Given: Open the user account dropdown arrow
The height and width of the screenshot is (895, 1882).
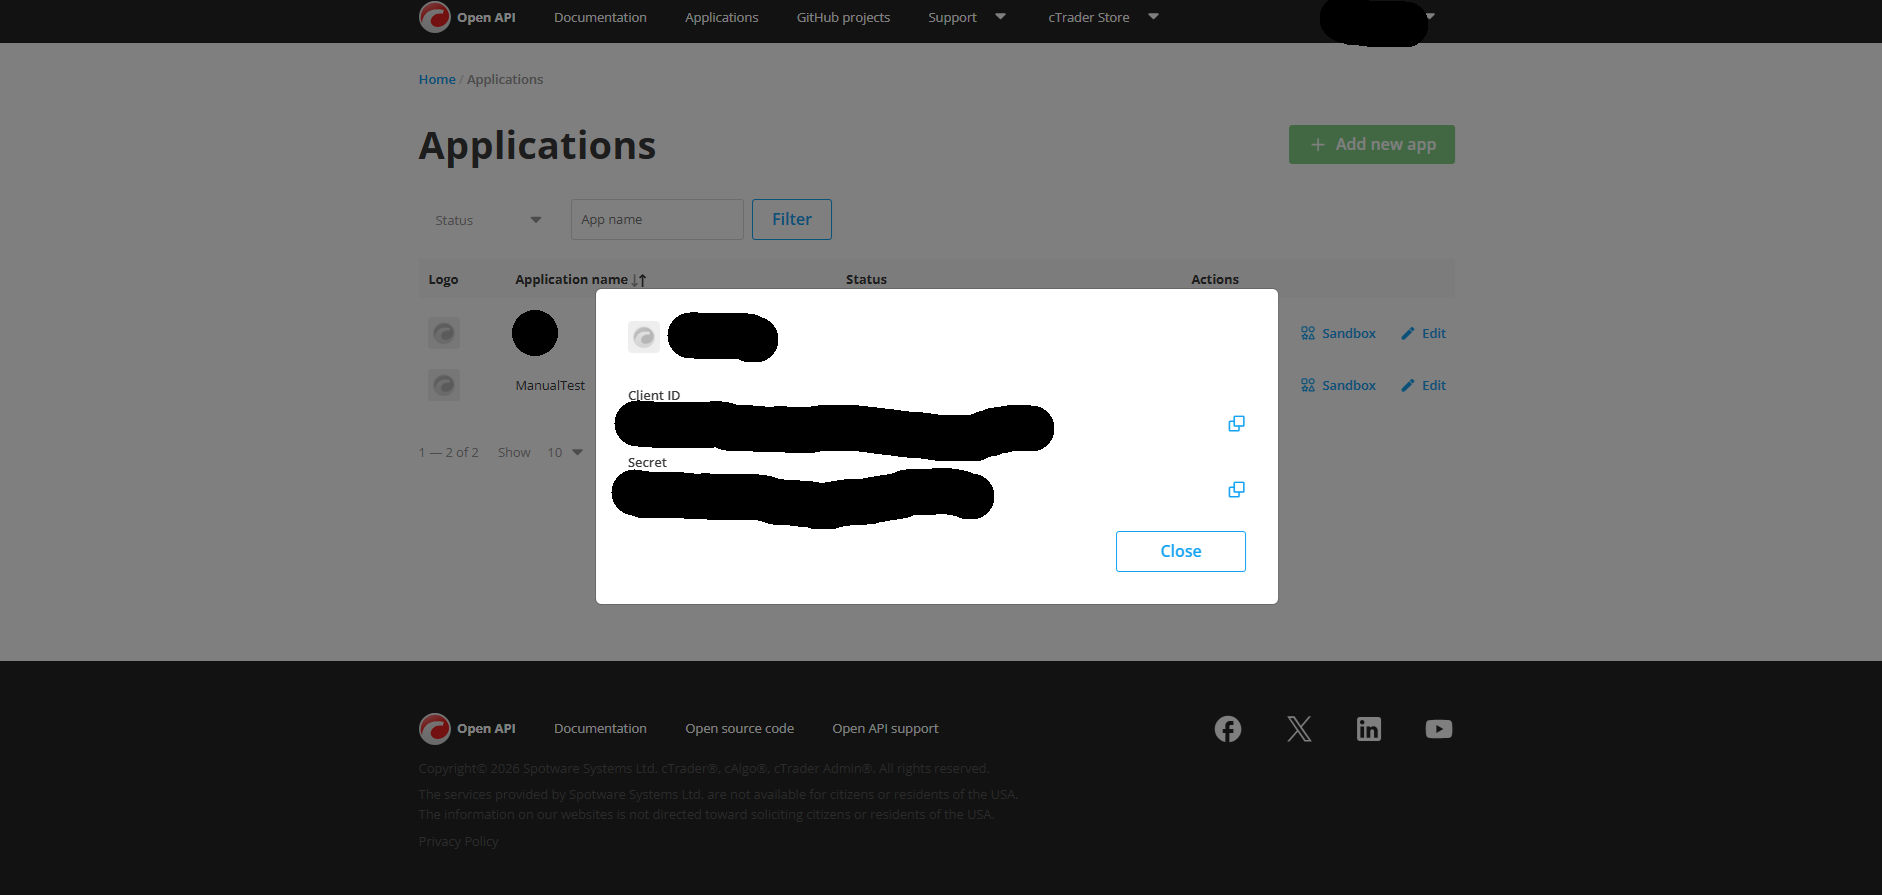Looking at the screenshot, I should [1430, 16].
